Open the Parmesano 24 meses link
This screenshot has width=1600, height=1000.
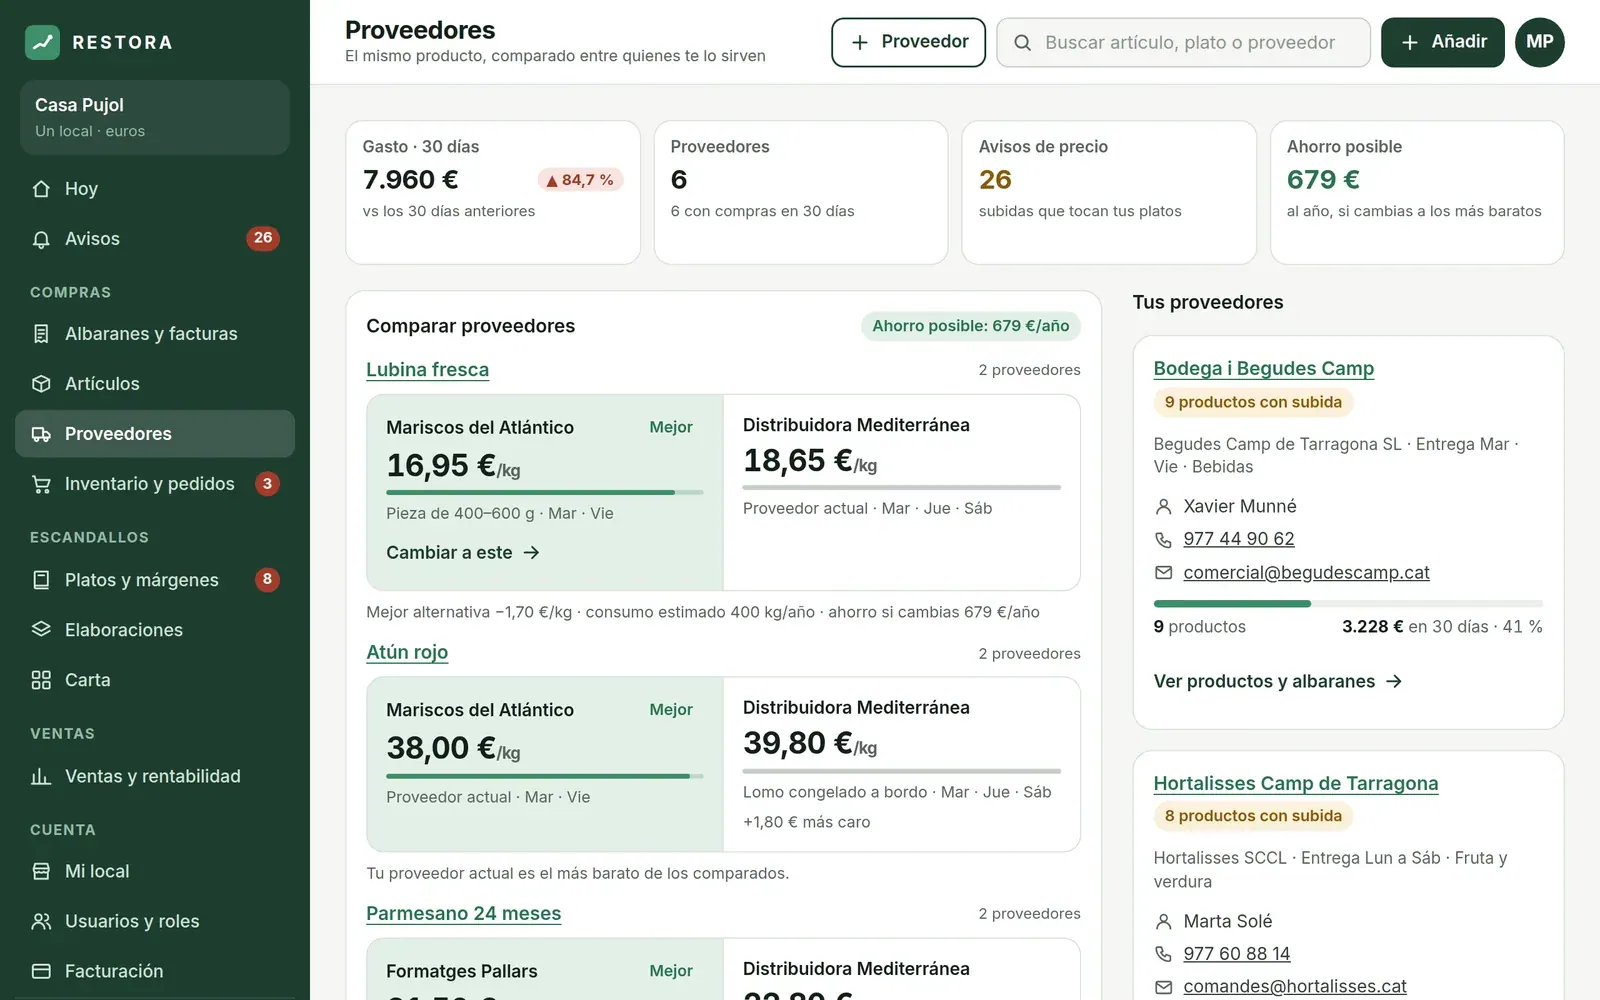tap(463, 913)
